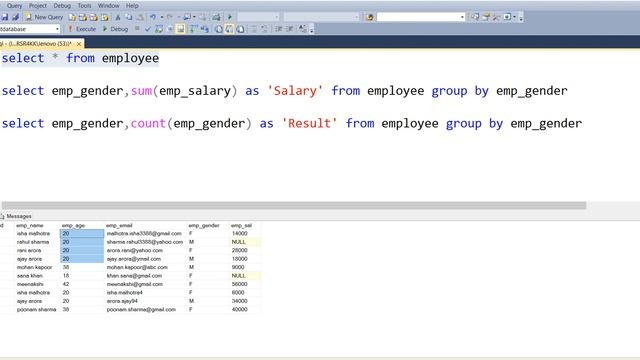The image size is (640, 360).
Task: Open Standard toolbar options overflow arrow
Action: tap(521, 18)
